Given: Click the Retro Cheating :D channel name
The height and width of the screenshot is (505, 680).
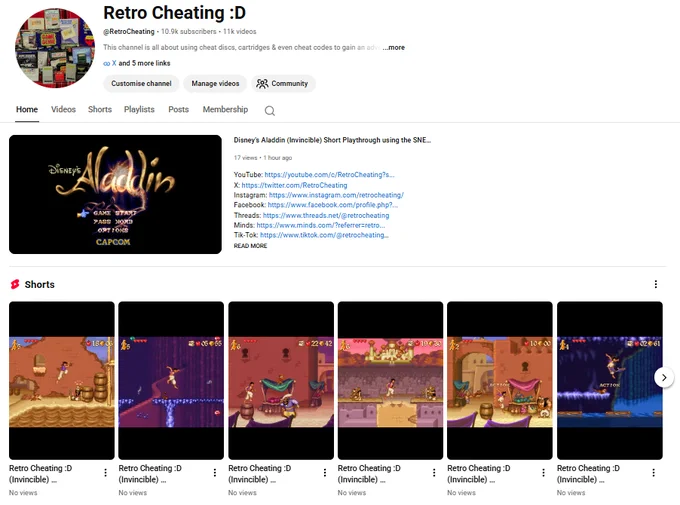Looking at the screenshot, I should point(174,13).
